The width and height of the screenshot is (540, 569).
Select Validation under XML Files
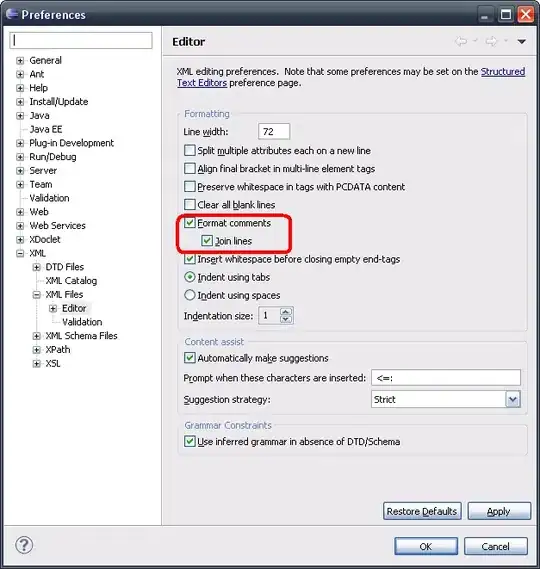pyautogui.click(x=82, y=322)
